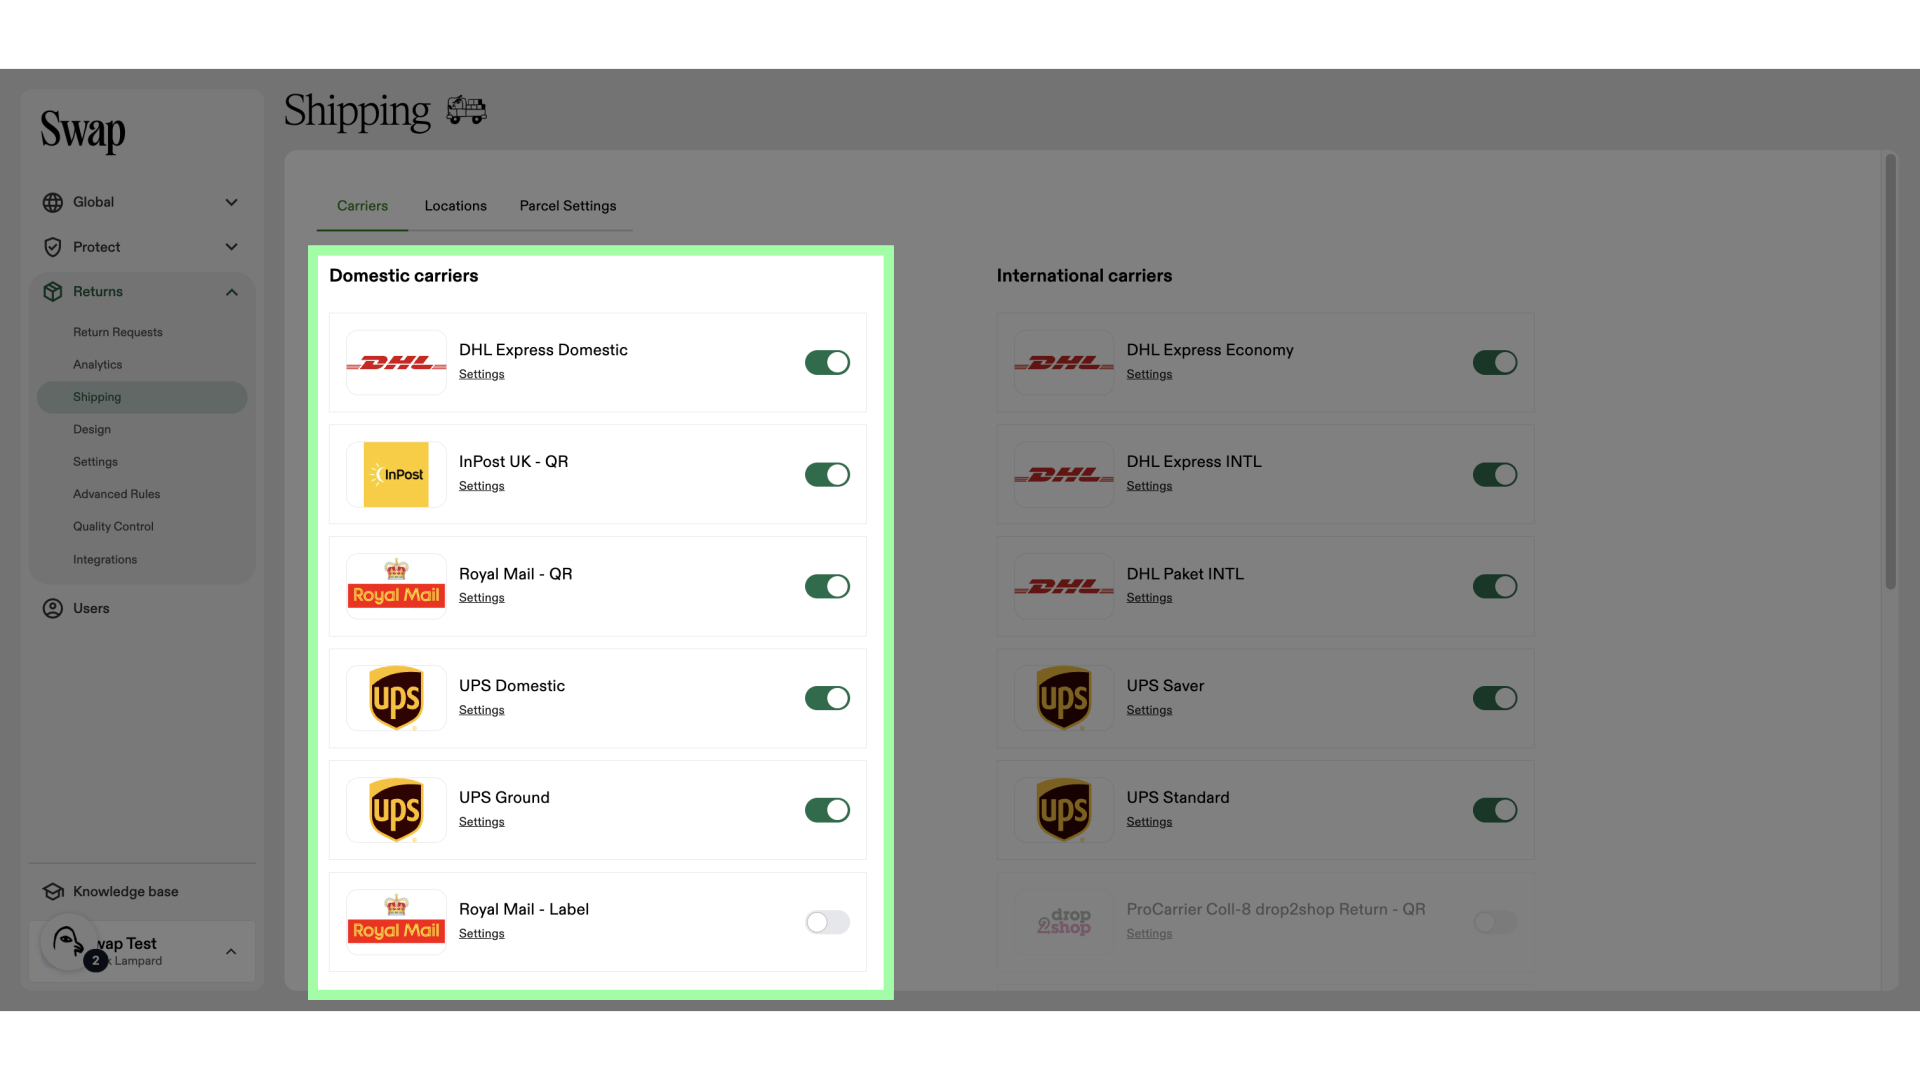The height and width of the screenshot is (1080, 1920).
Task: Click the DHL Express Economy logo
Action: click(1064, 362)
